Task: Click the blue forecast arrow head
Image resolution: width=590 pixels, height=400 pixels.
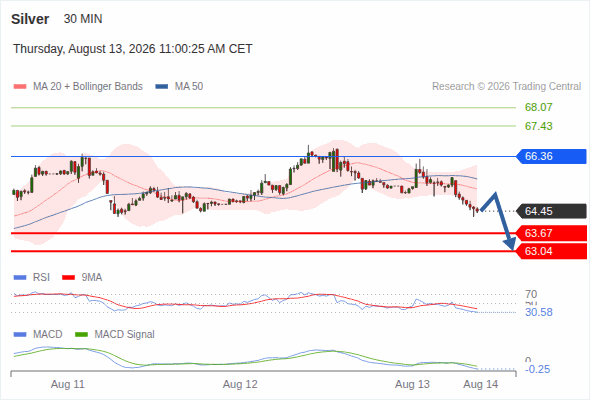Action: [510, 244]
